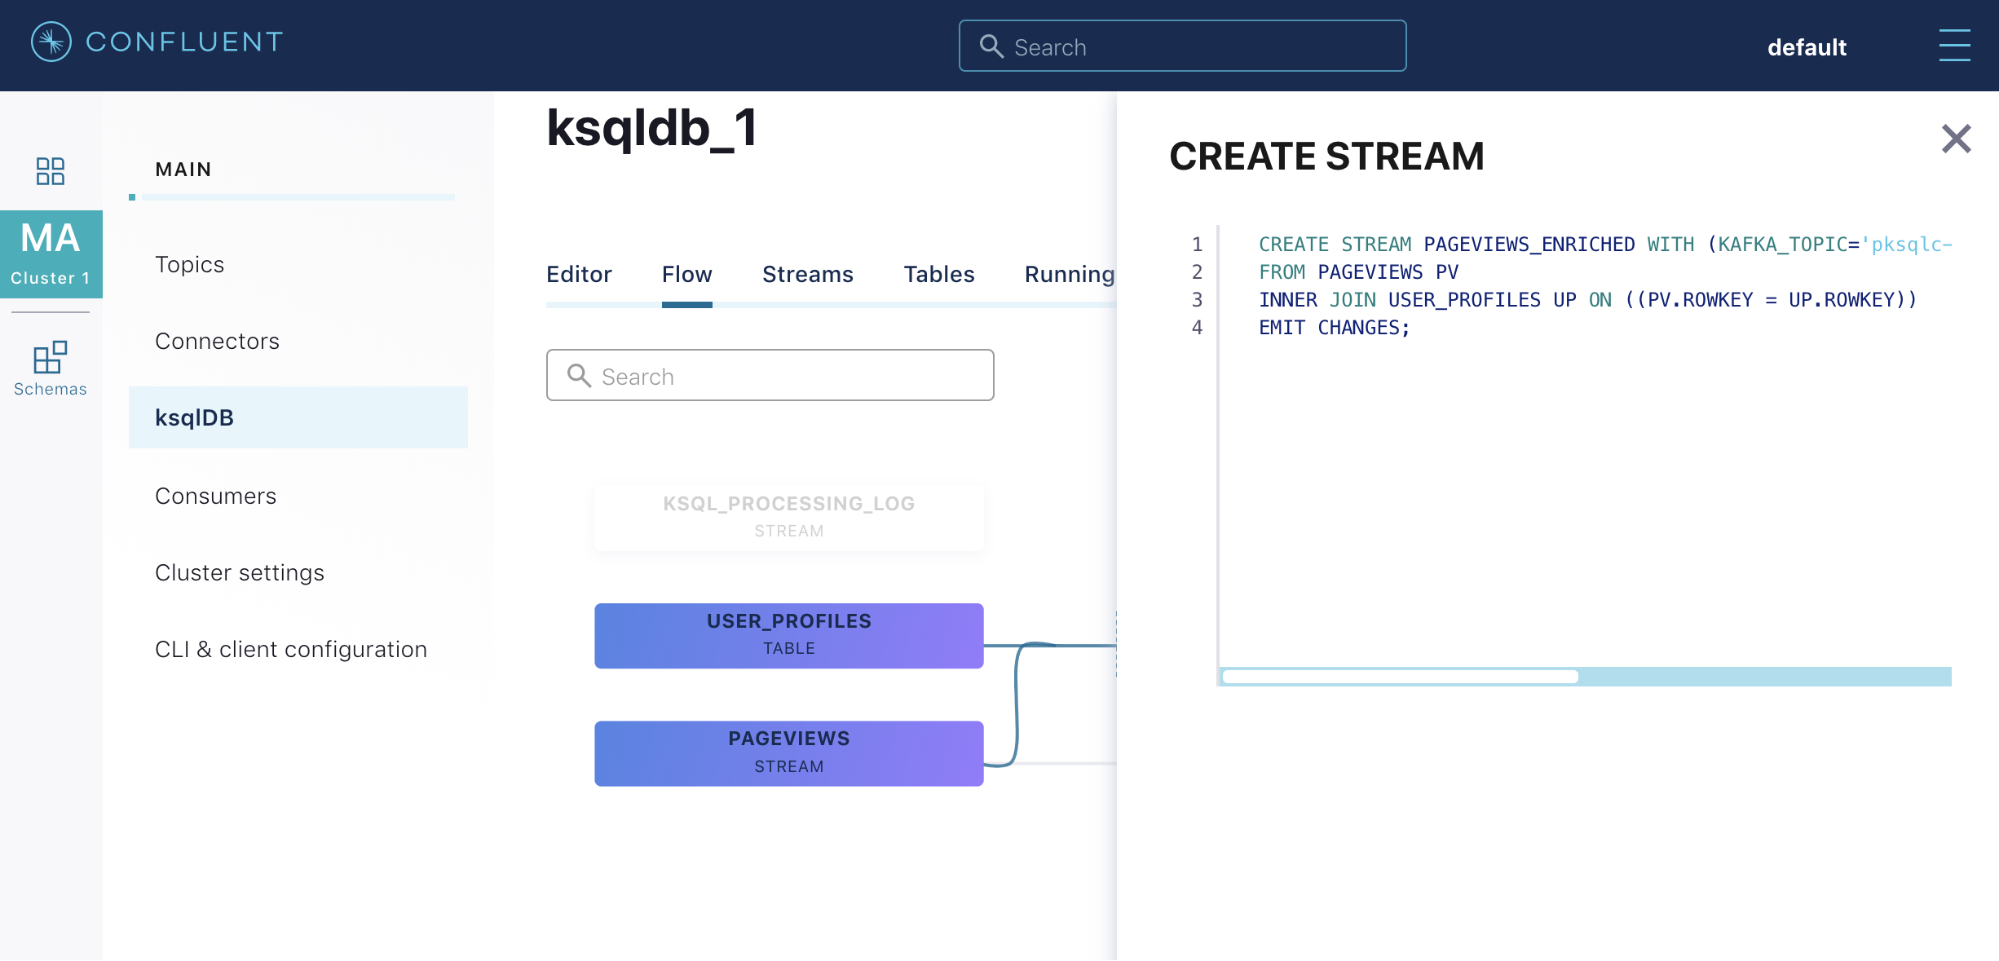Viewport: 1999px width, 961px height.
Task: Go to Consumers page
Action: [x=216, y=496]
